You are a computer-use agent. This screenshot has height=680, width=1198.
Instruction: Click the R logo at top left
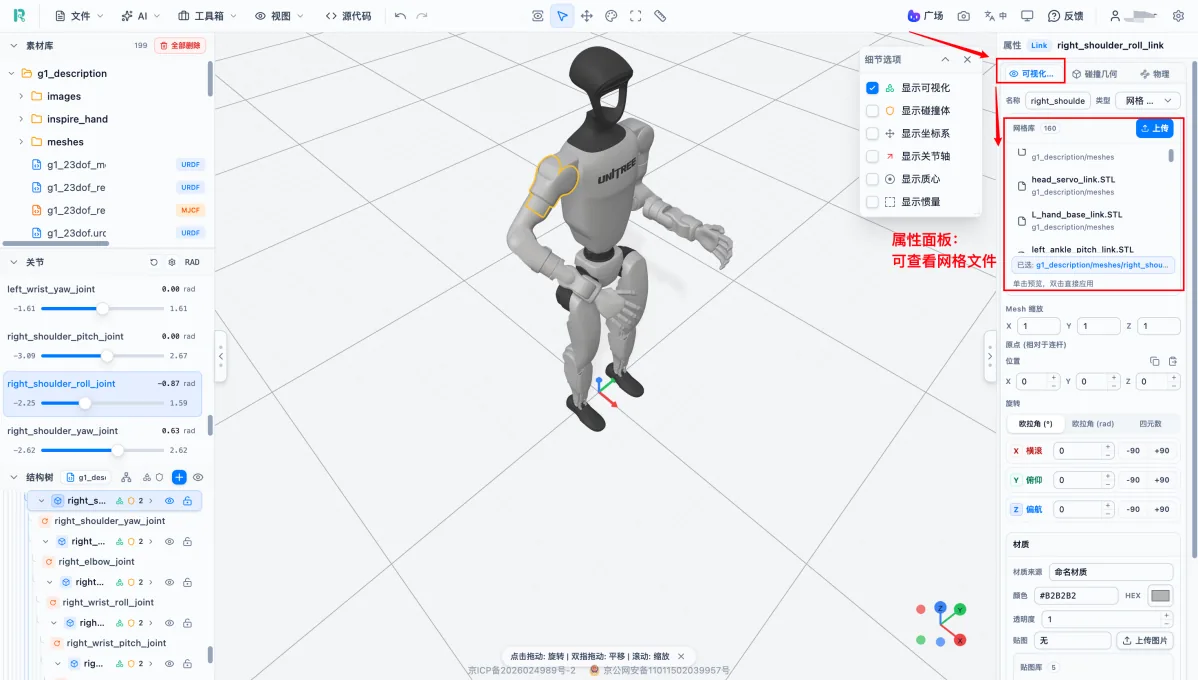20,15
